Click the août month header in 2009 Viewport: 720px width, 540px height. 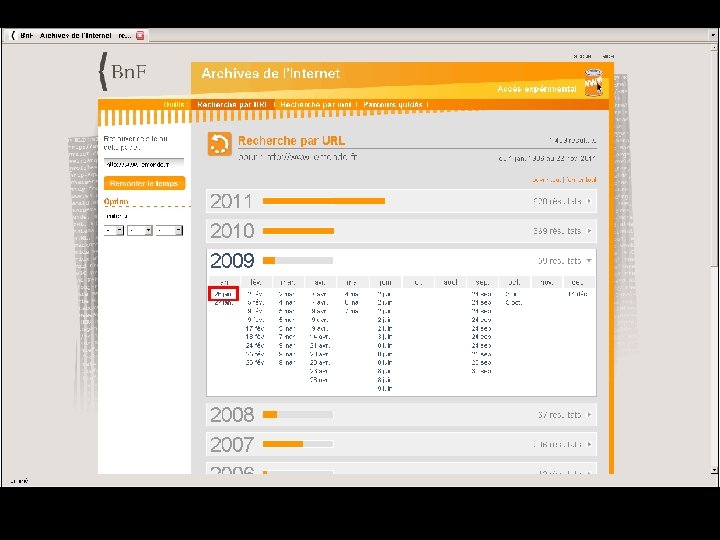click(450, 282)
